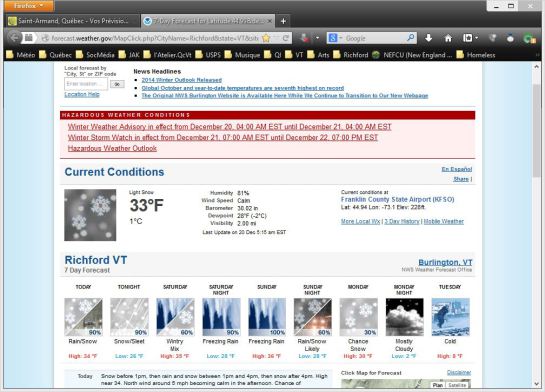The height and width of the screenshot is (392, 545).
Task: Open the Downloads arrow icon
Action: tap(429, 38)
